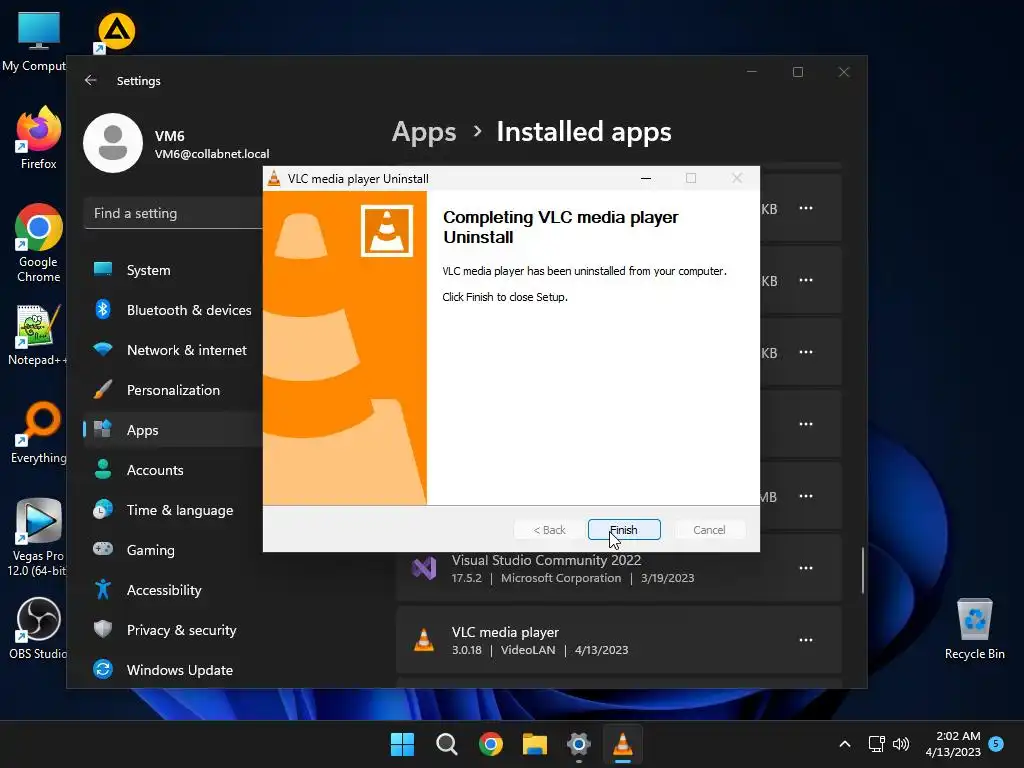Screen dimensions: 1024x768
Task: Select Apps in Settings sidebar
Action: (174, 430)
